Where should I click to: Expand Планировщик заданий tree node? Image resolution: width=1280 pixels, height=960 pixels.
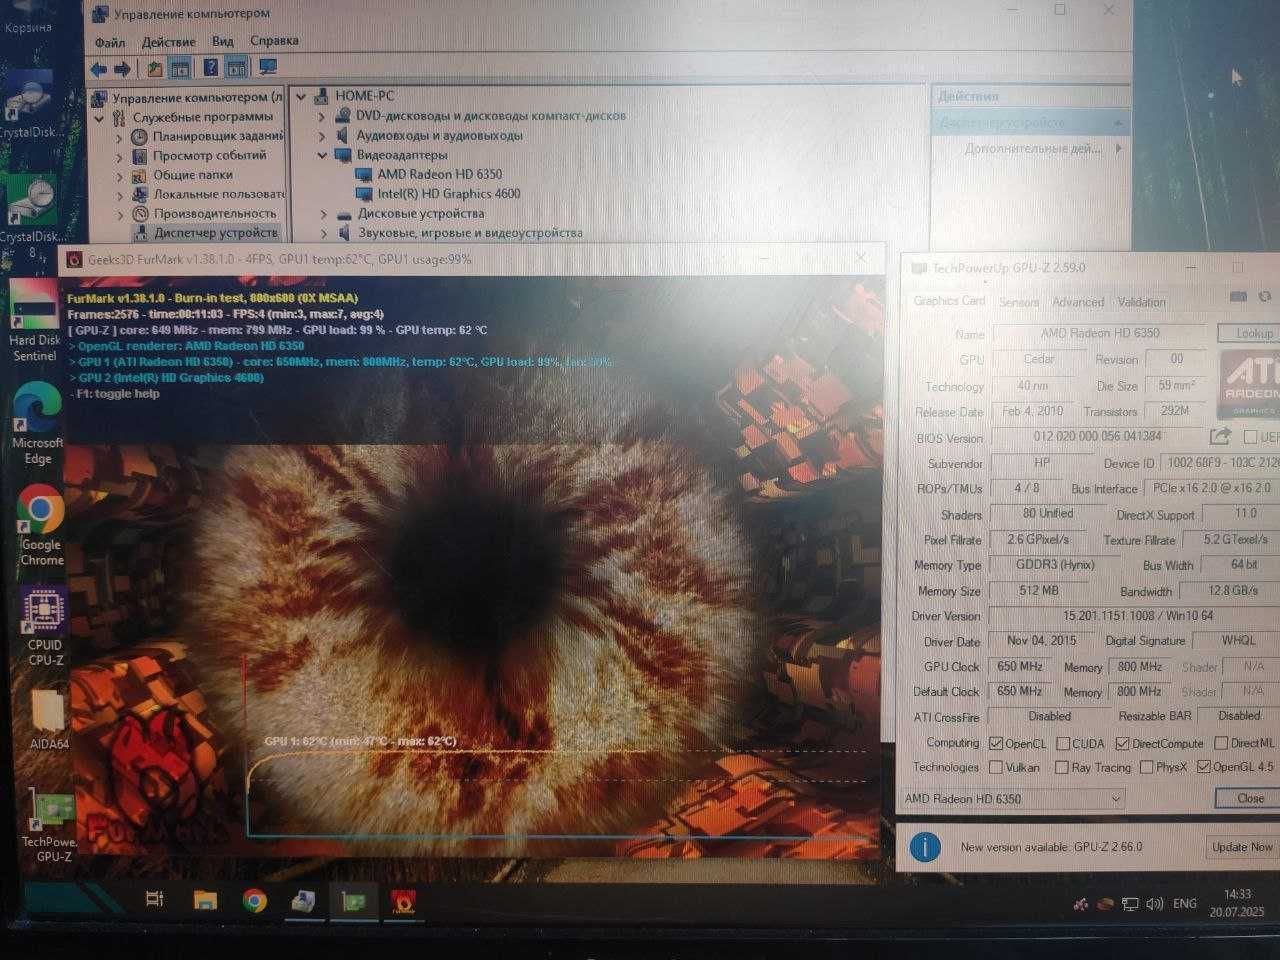coord(119,136)
